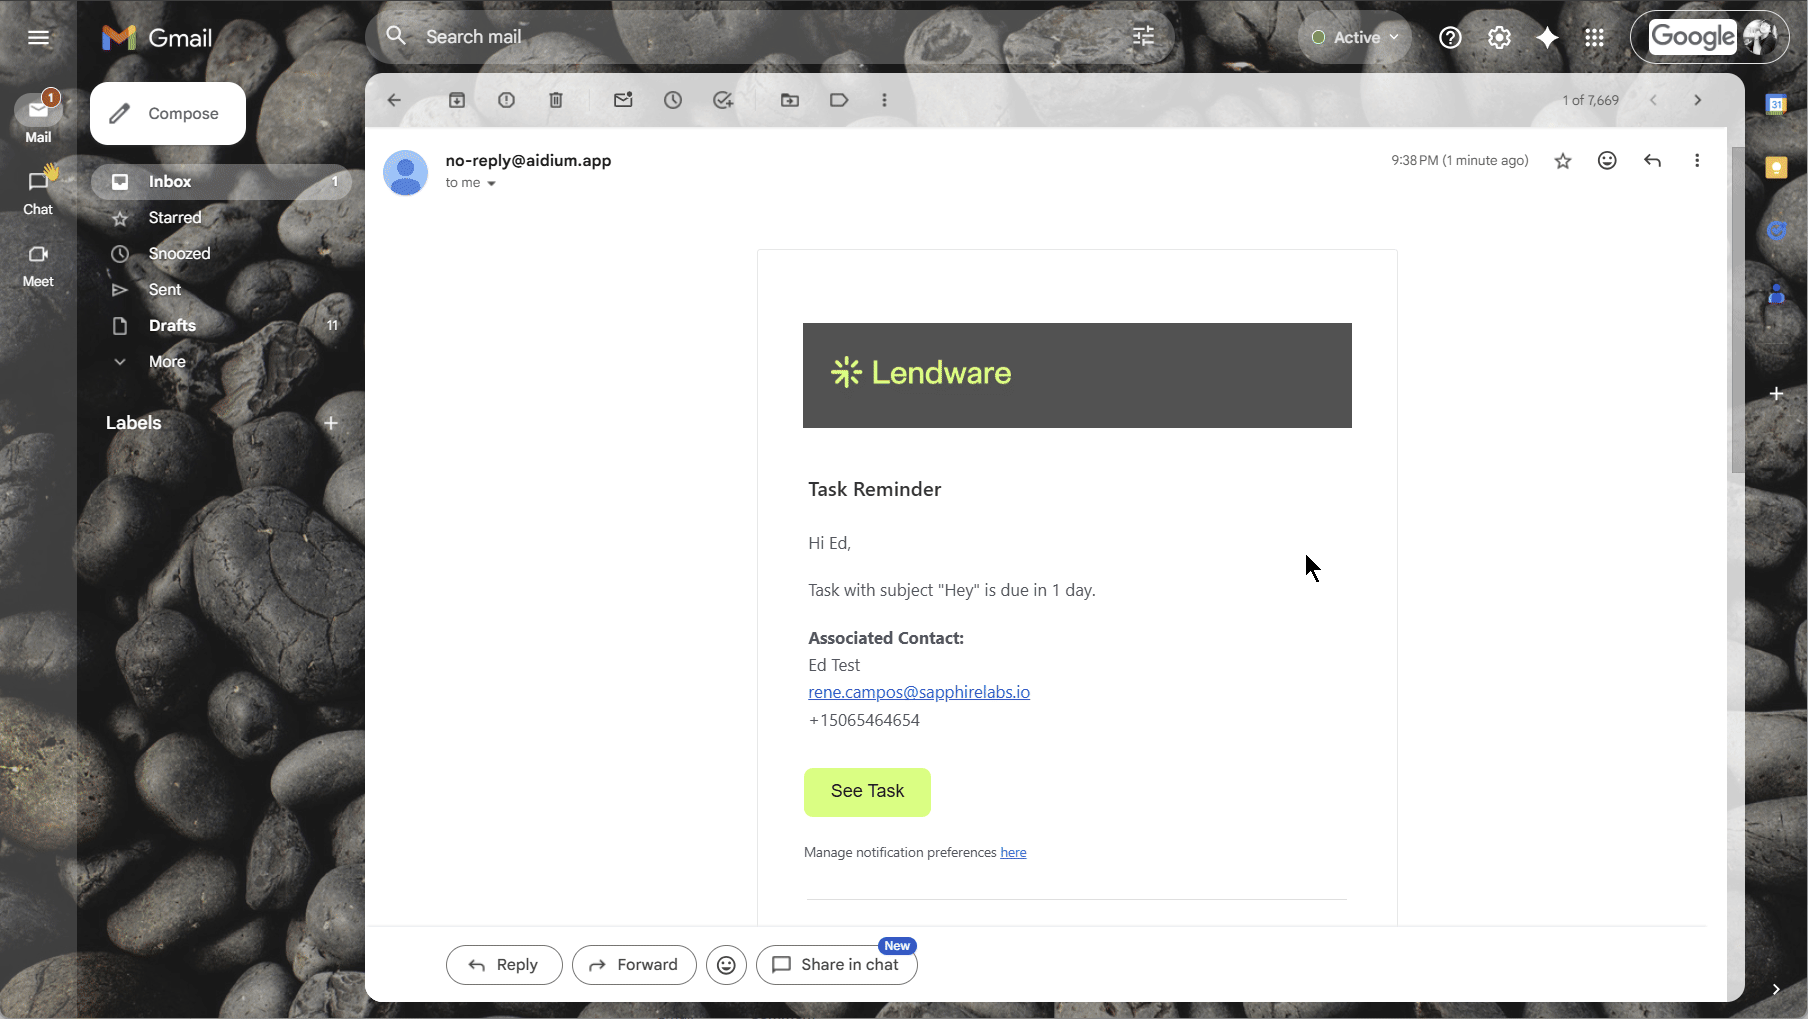This screenshot has height=1019, width=1808.
Task: Snooze this Task Reminder email
Action: click(x=672, y=100)
